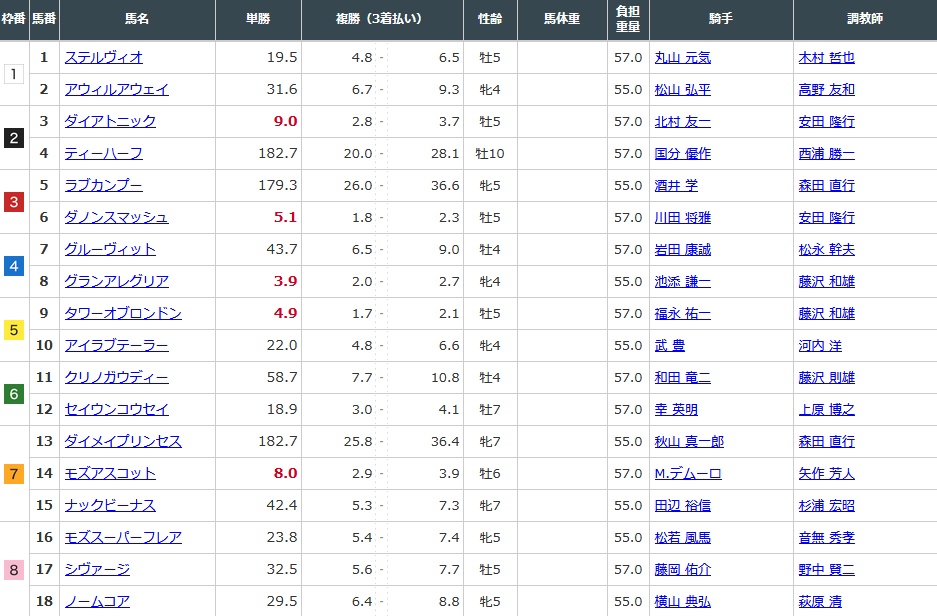Image resolution: width=937 pixels, height=616 pixels.
Task: Open trainer link 木村 哲也
Action: 826,58
